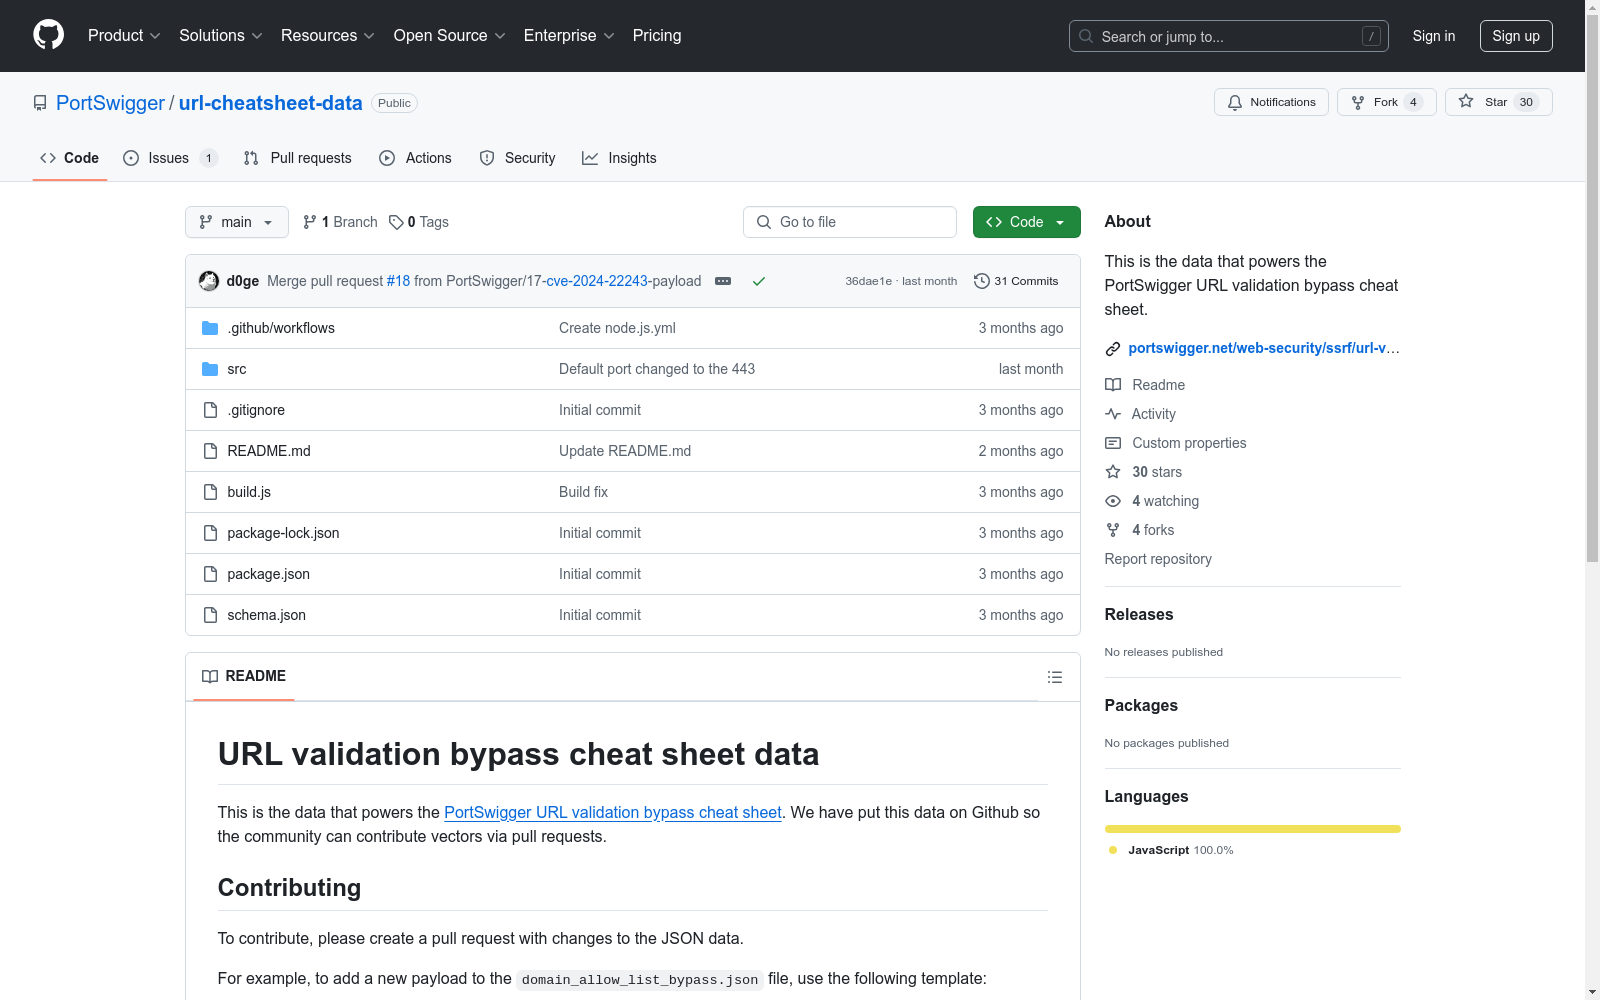This screenshot has width=1600, height=1000.
Task: Open the PortSwigger owner profile link
Action: pos(110,103)
